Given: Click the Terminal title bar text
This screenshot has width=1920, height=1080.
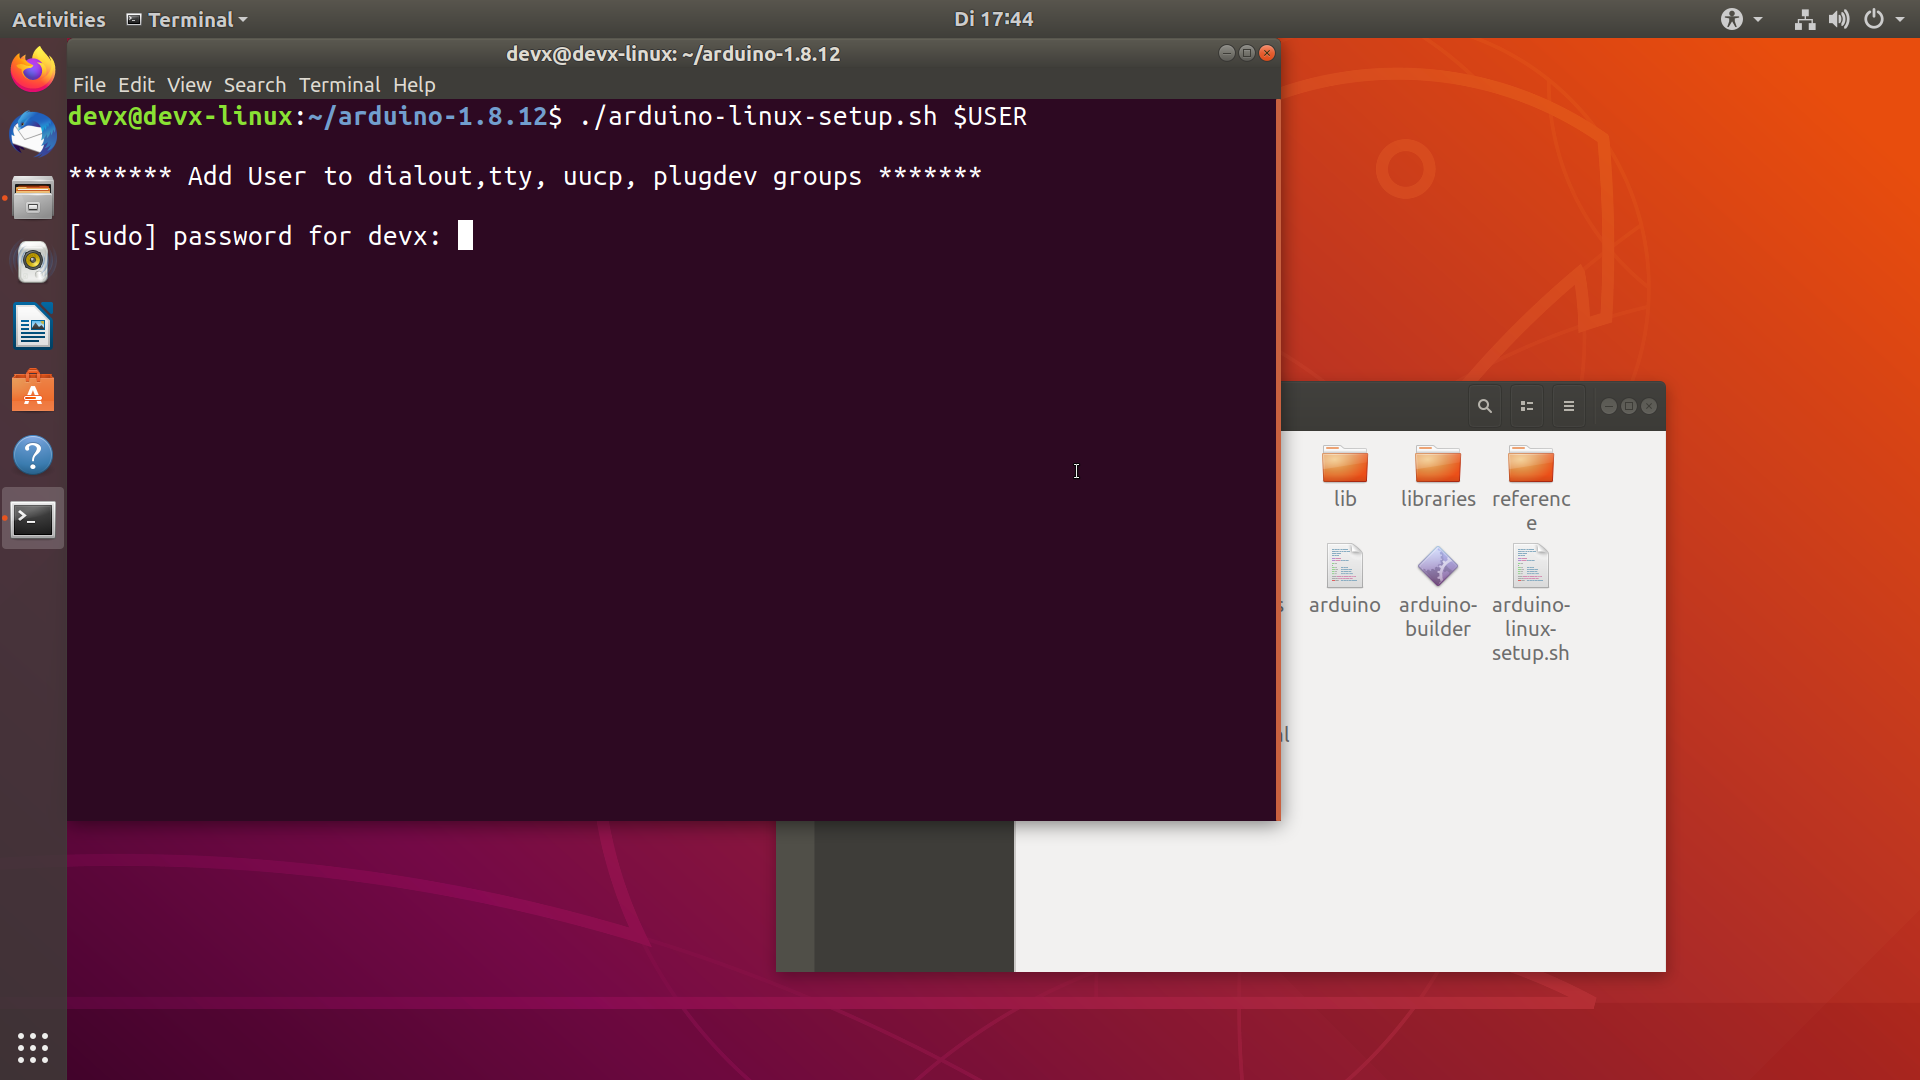Looking at the screenshot, I should tap(673, 54).
